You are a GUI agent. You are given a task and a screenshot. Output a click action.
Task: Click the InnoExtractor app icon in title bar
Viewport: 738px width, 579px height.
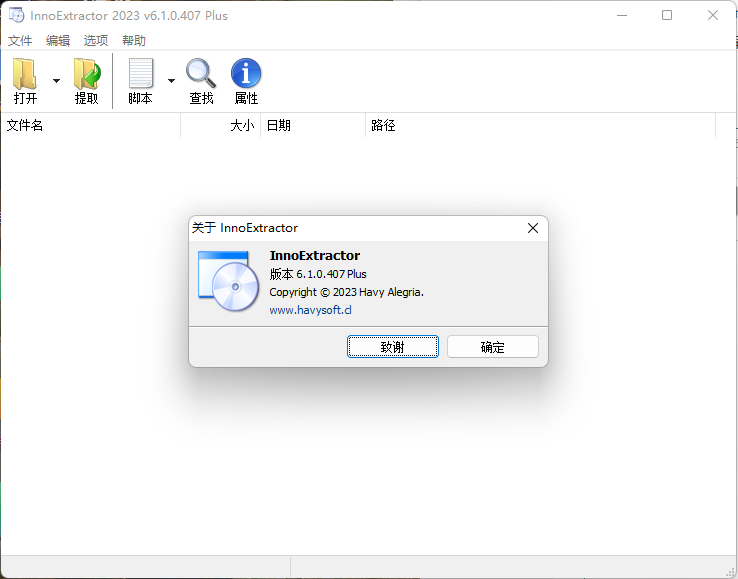(x=16, y=15)
